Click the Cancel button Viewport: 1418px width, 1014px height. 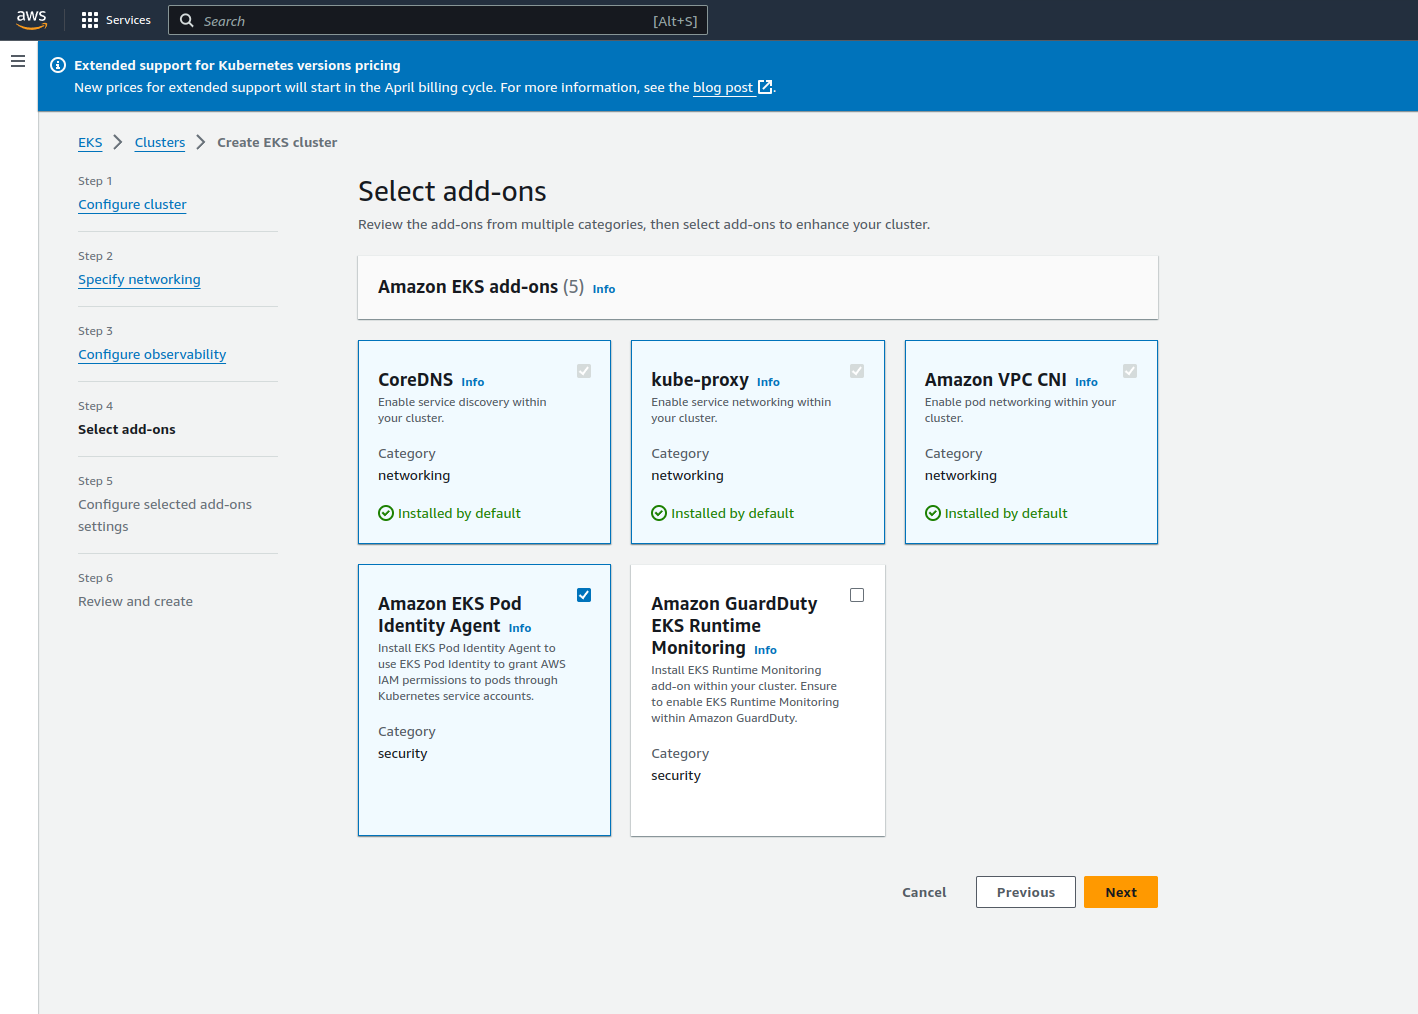coord(924,892)
